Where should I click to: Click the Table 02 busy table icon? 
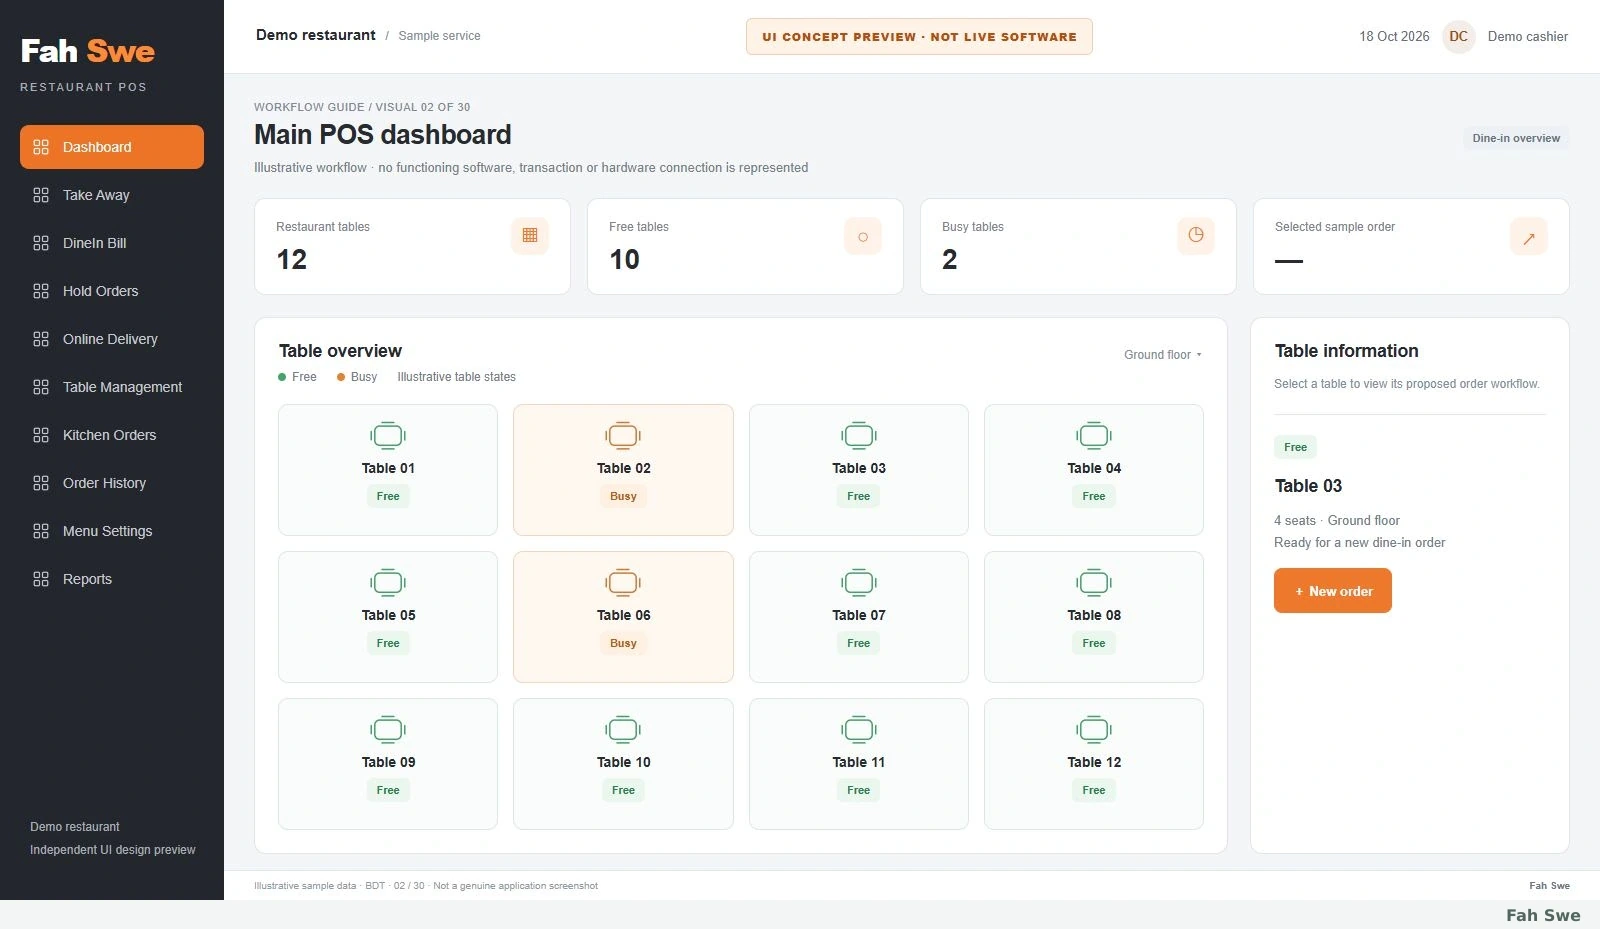[623, 436]
